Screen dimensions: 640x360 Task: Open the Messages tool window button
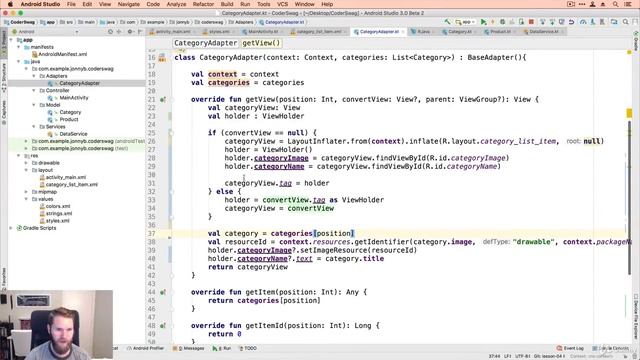[189, 349]
